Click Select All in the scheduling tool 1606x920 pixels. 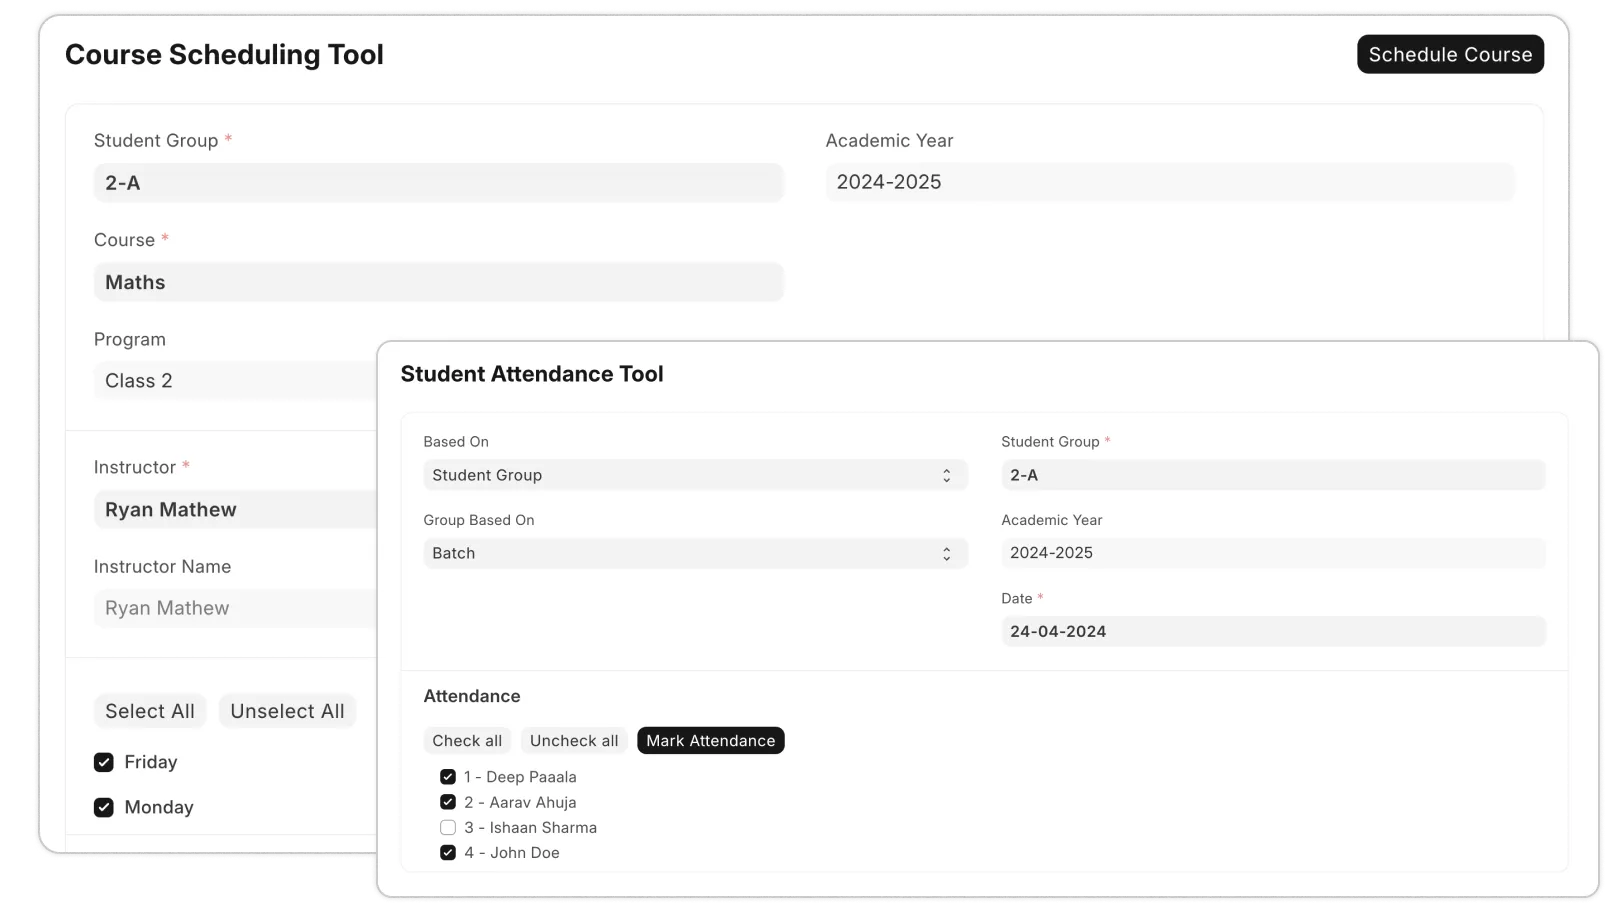(149, 711)
